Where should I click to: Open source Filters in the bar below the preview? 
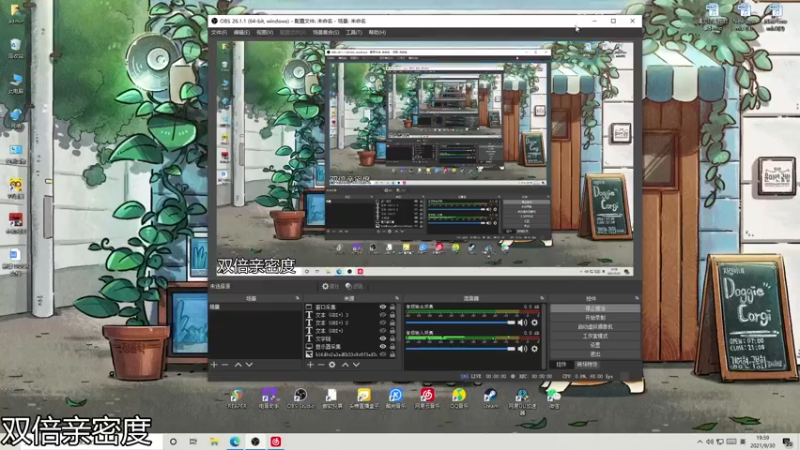pos(354,286)
